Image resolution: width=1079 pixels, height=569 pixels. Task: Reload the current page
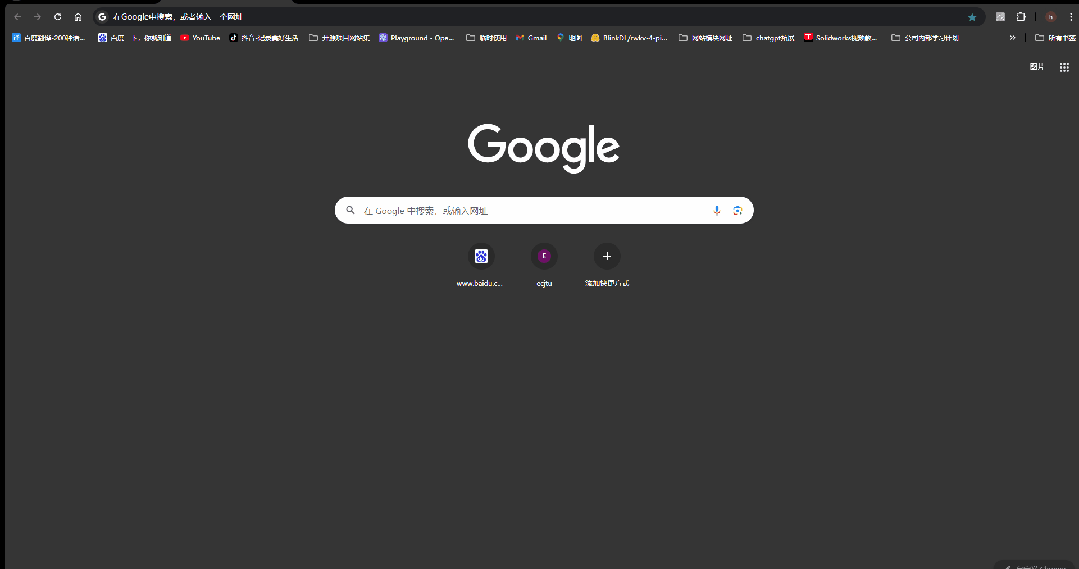(x=58, y=17)
